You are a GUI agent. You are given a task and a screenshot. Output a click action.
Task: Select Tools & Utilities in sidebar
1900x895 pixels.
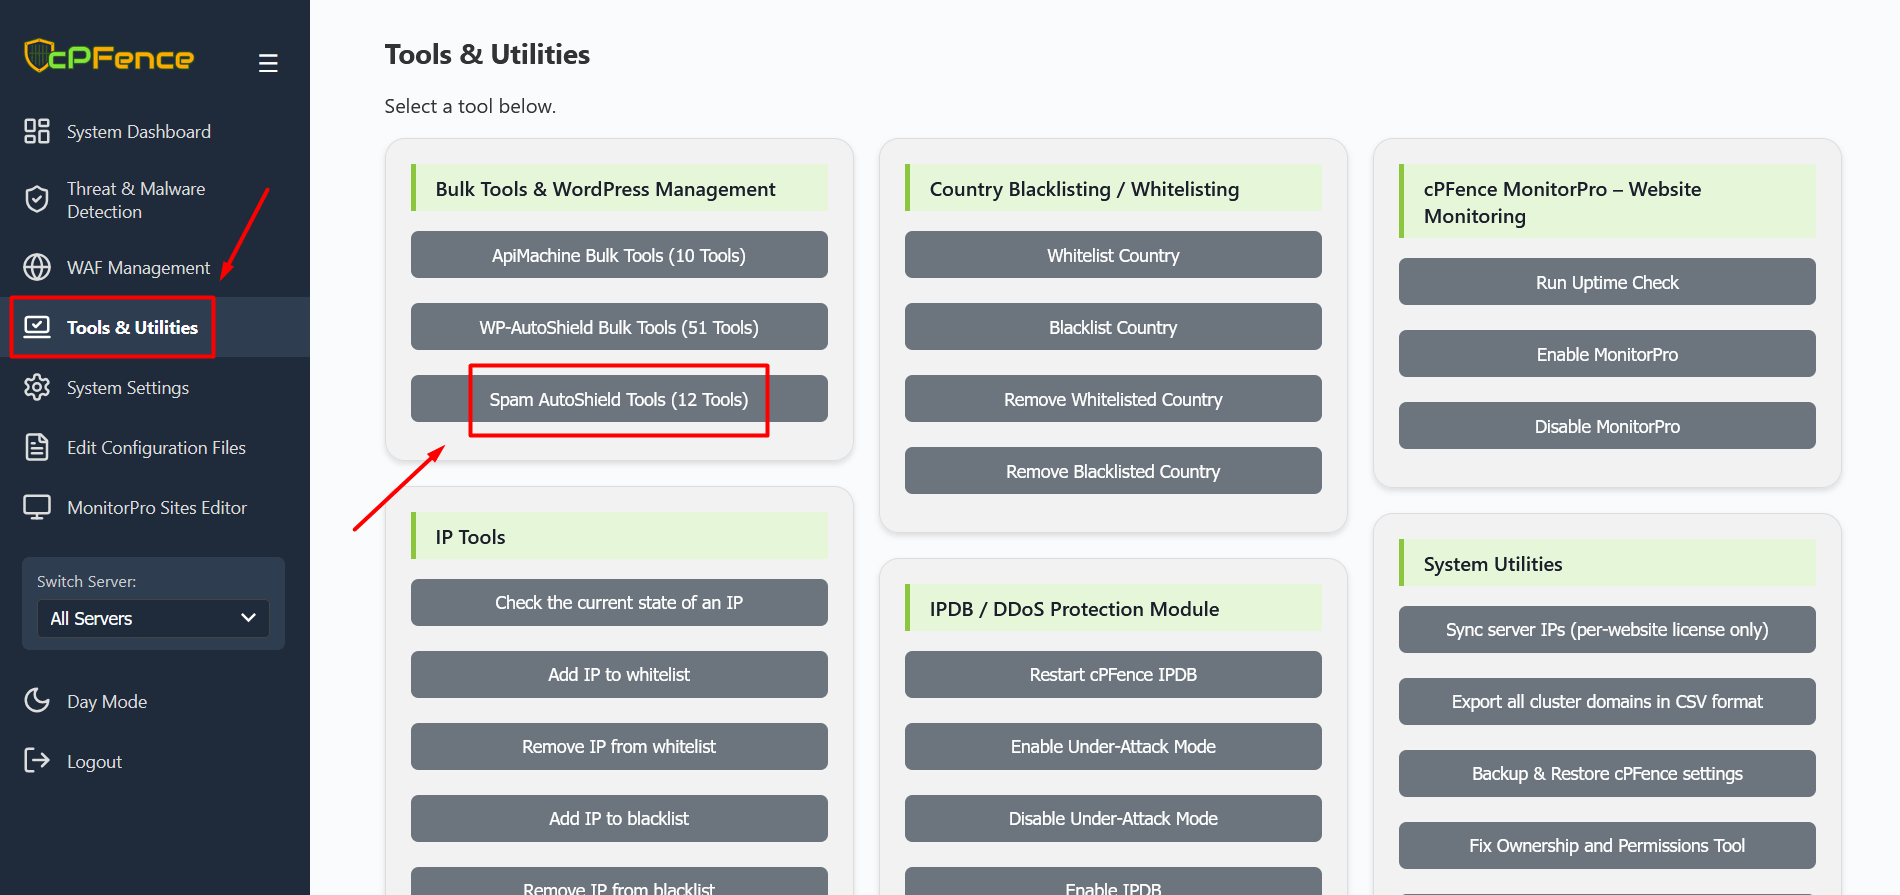[132, 327]
